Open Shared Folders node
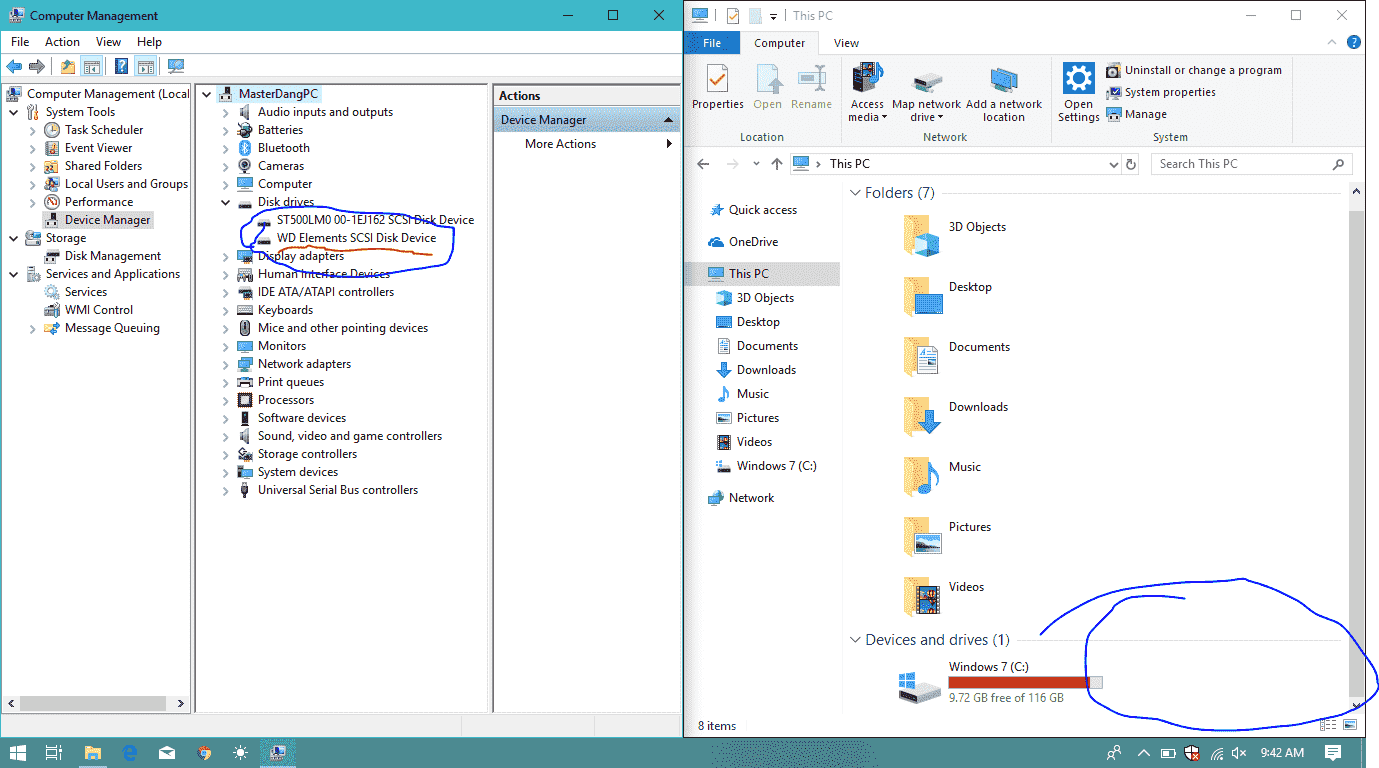The image size is (1379, 768). tap(103, 166)
